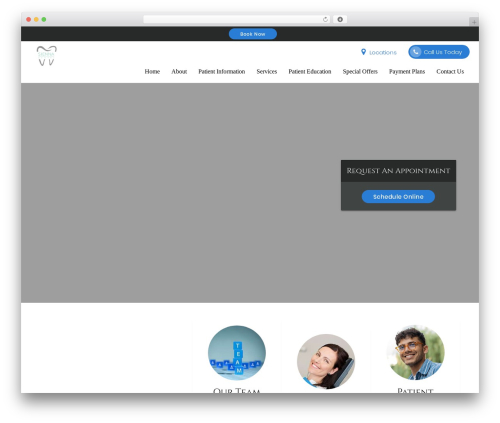The image size is (500, 423).
Task: Open the Payment Plans page
Action: click(407, 71)
